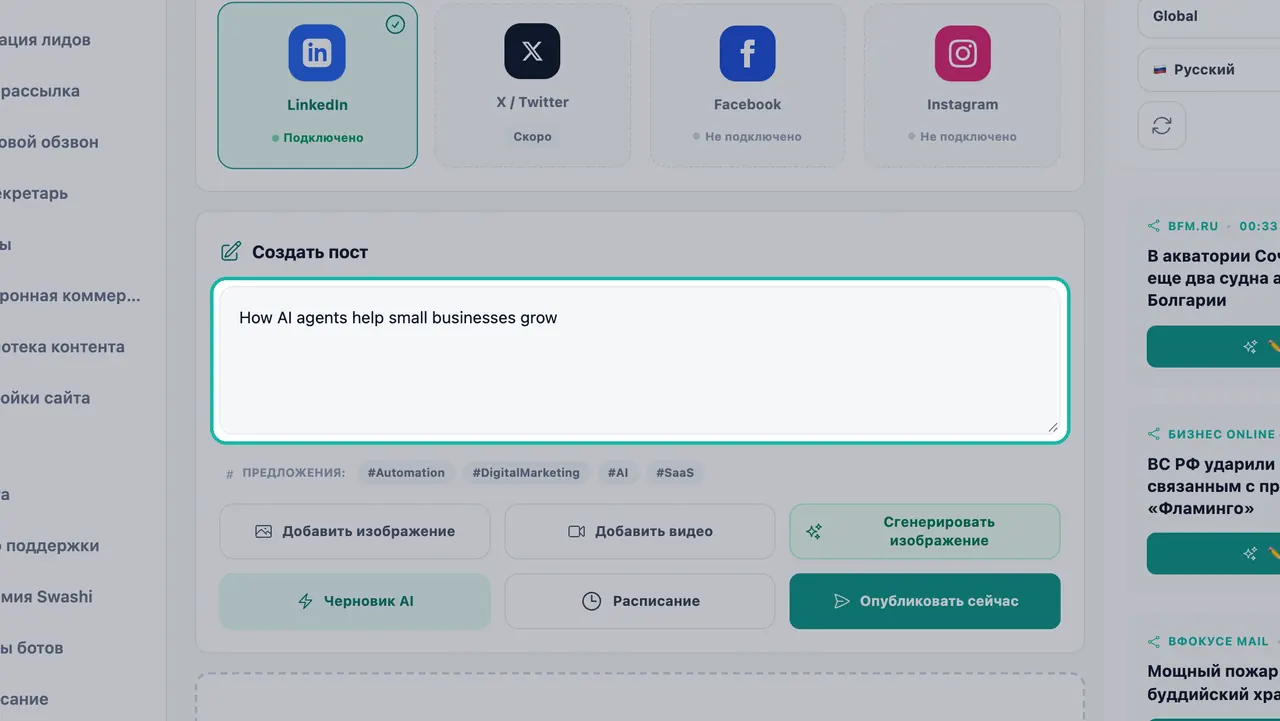Open the sidebar item ending 'ация лидов'
The image size is (1280, 721).
click(x=46, y=40)
